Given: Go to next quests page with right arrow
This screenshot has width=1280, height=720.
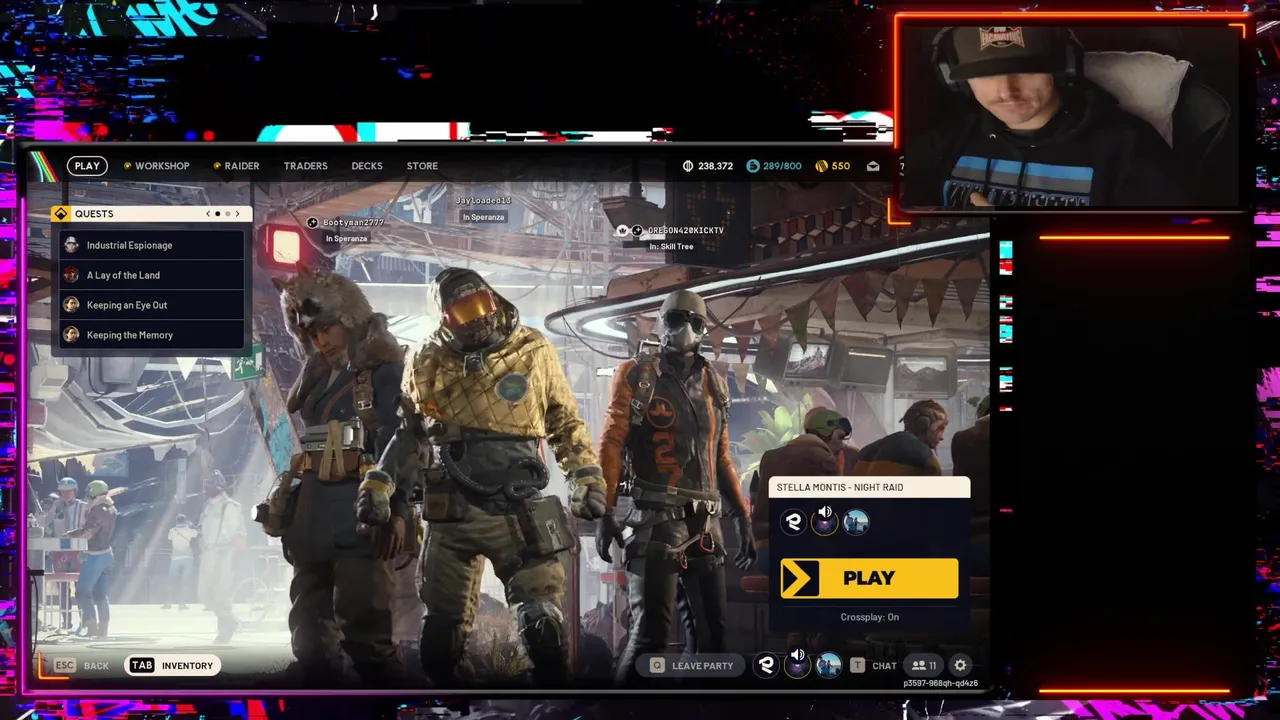Looking at the screenshot, I should point(237,214).
